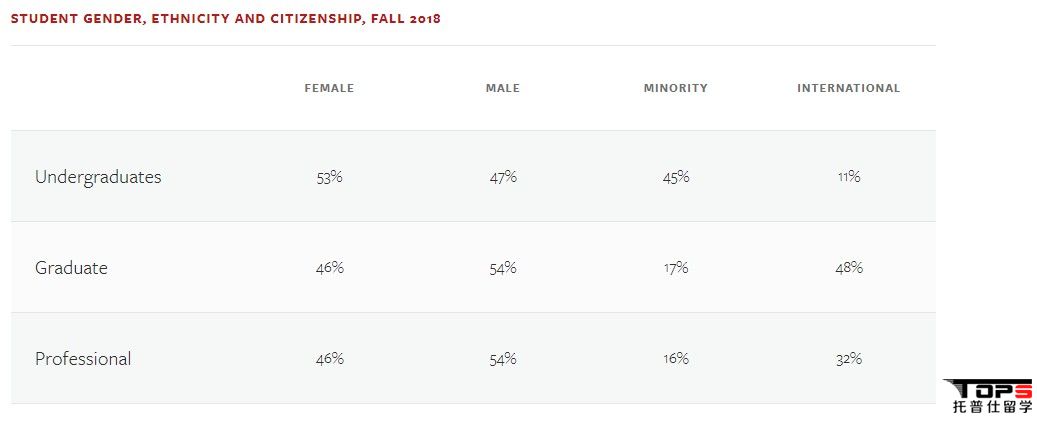Click Professional international 32% cell
Viewport: 1037px width, 426px height.
(x=849, y=359)
